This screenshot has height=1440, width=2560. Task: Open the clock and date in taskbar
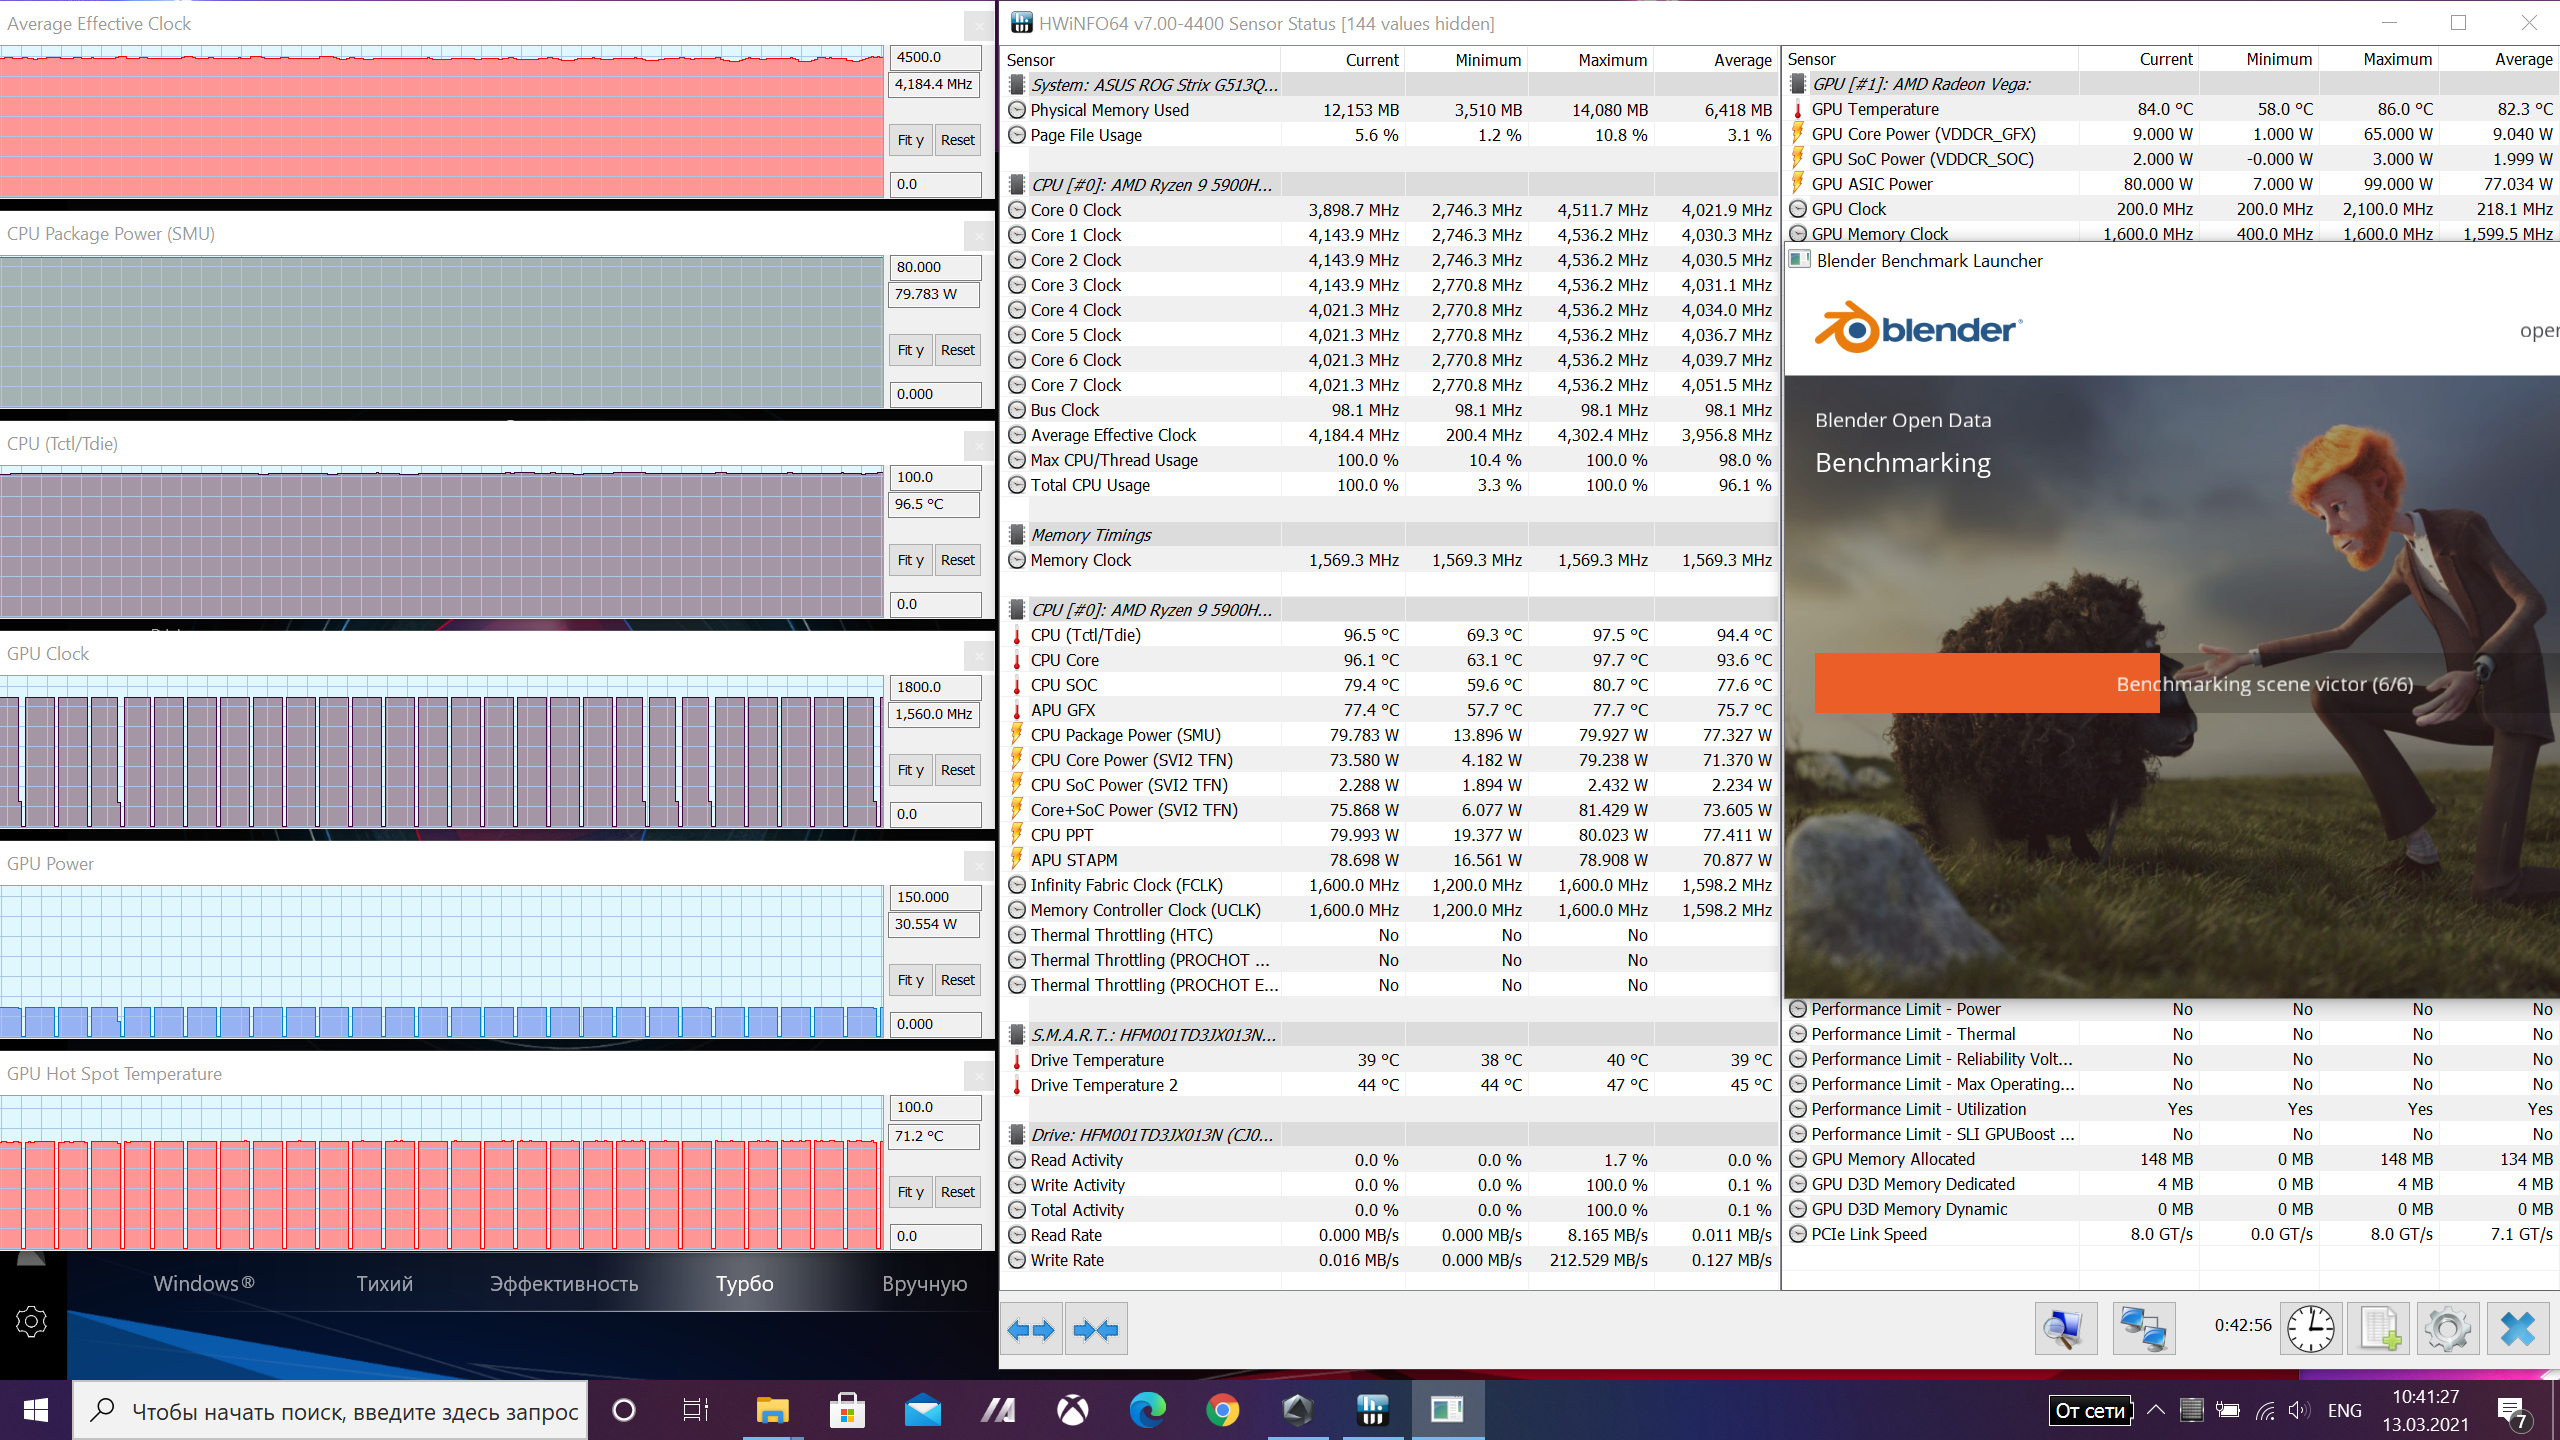click(2425, 1411)
